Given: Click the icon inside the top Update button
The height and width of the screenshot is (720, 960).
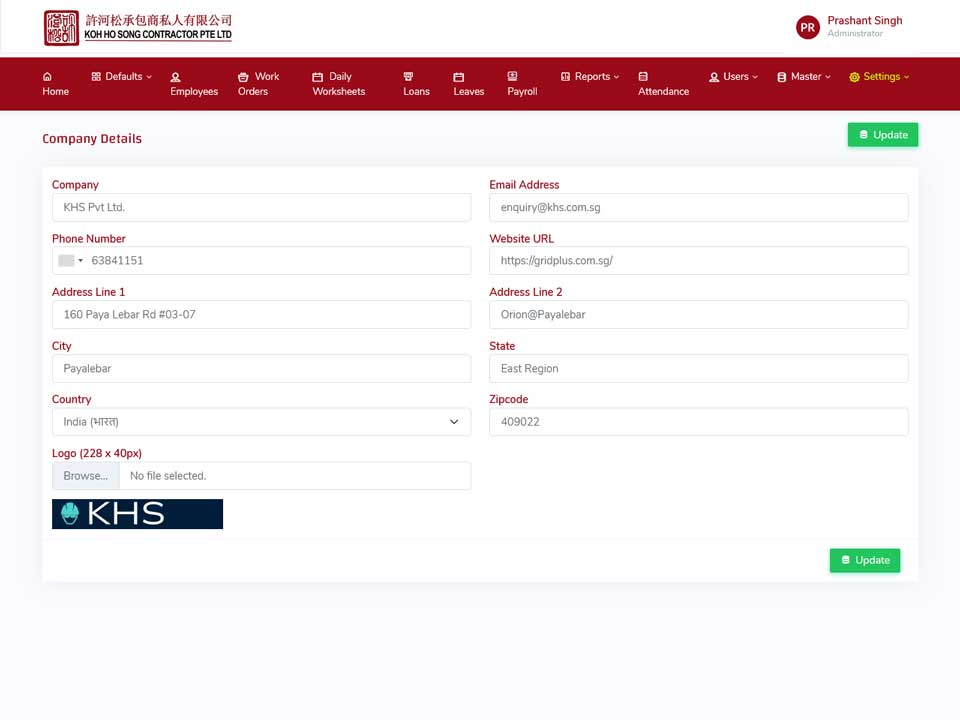Looking at the screenshot, I should click(x=863, y=135).
